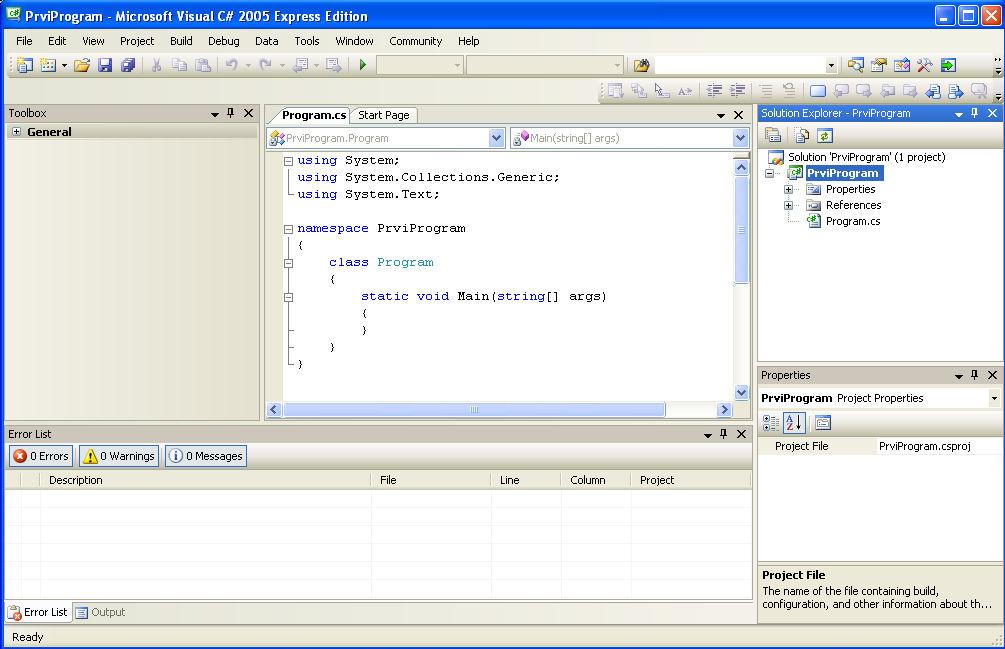This screenshot has height=649, width=1005.
Task: Start debugging with the green play icon
Action: [x=363, y=65]
